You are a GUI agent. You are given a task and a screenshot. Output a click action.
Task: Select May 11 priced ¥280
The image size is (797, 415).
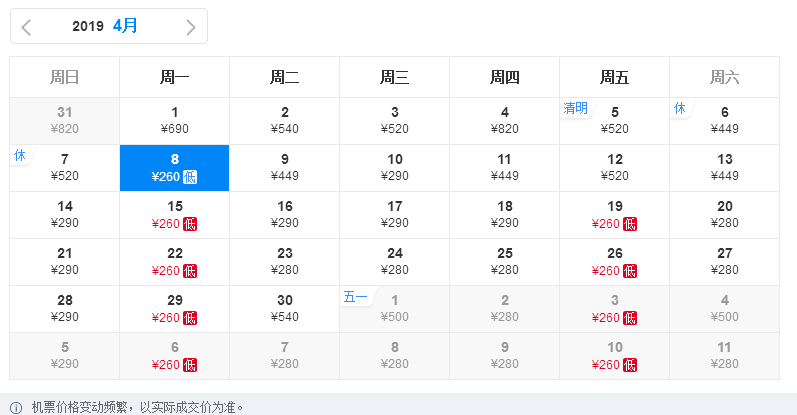(724, 356)
